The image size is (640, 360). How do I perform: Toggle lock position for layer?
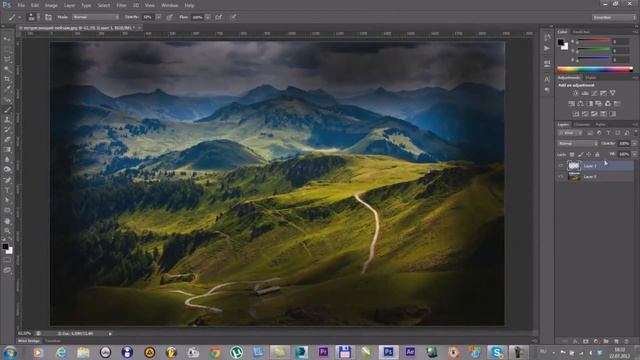[589, 154]
